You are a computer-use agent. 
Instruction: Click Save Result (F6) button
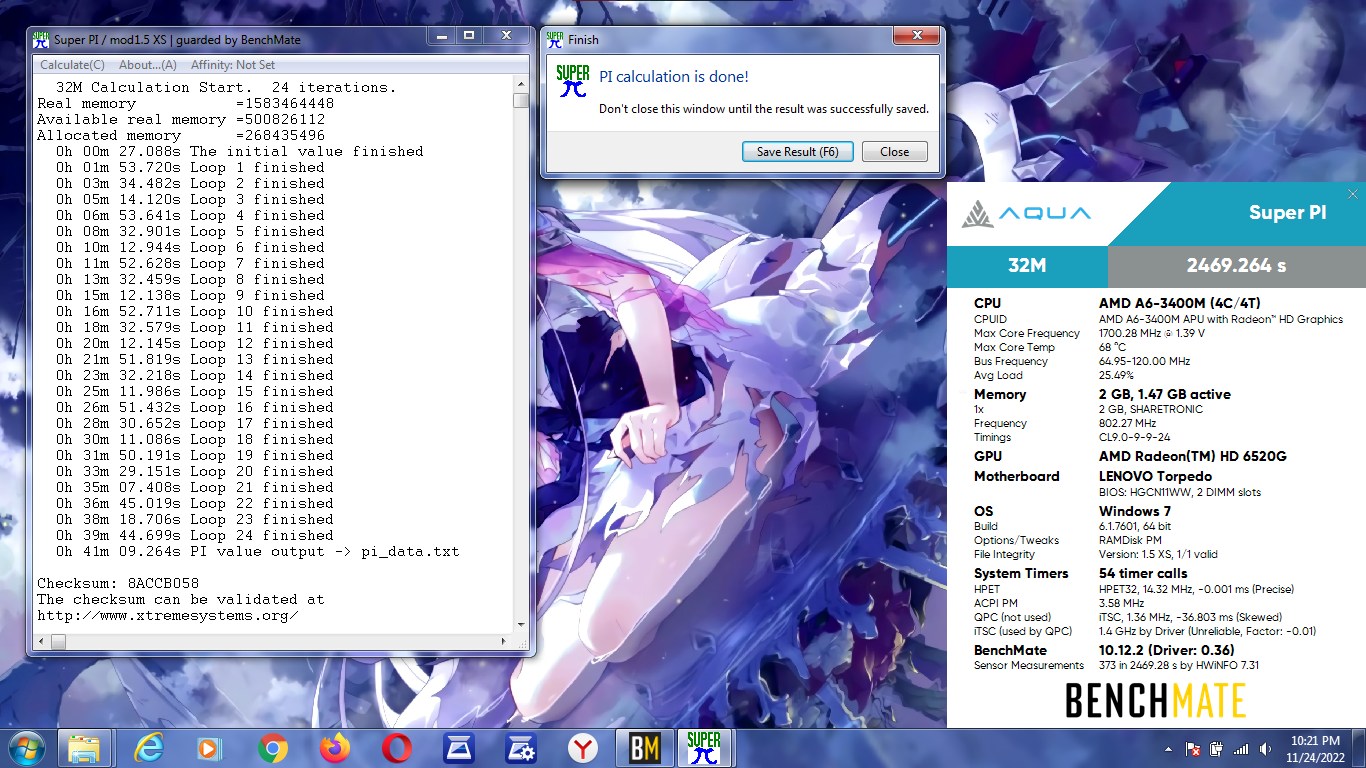point(797,152)
